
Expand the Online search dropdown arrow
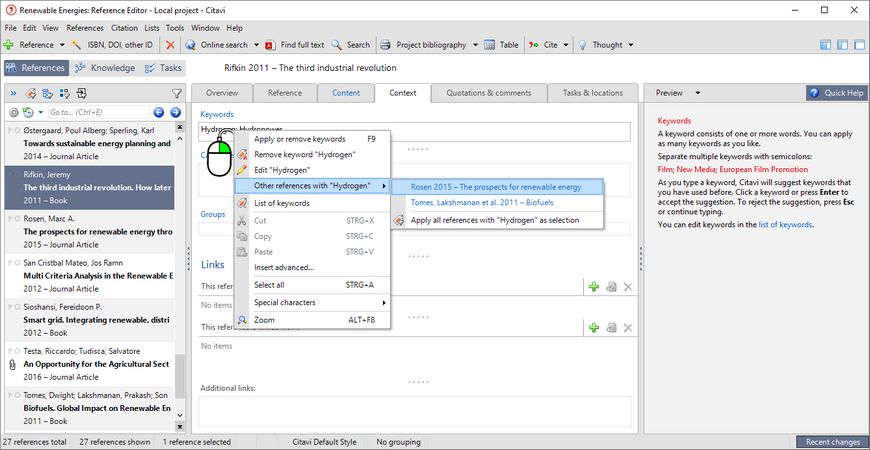pos(256,45)
